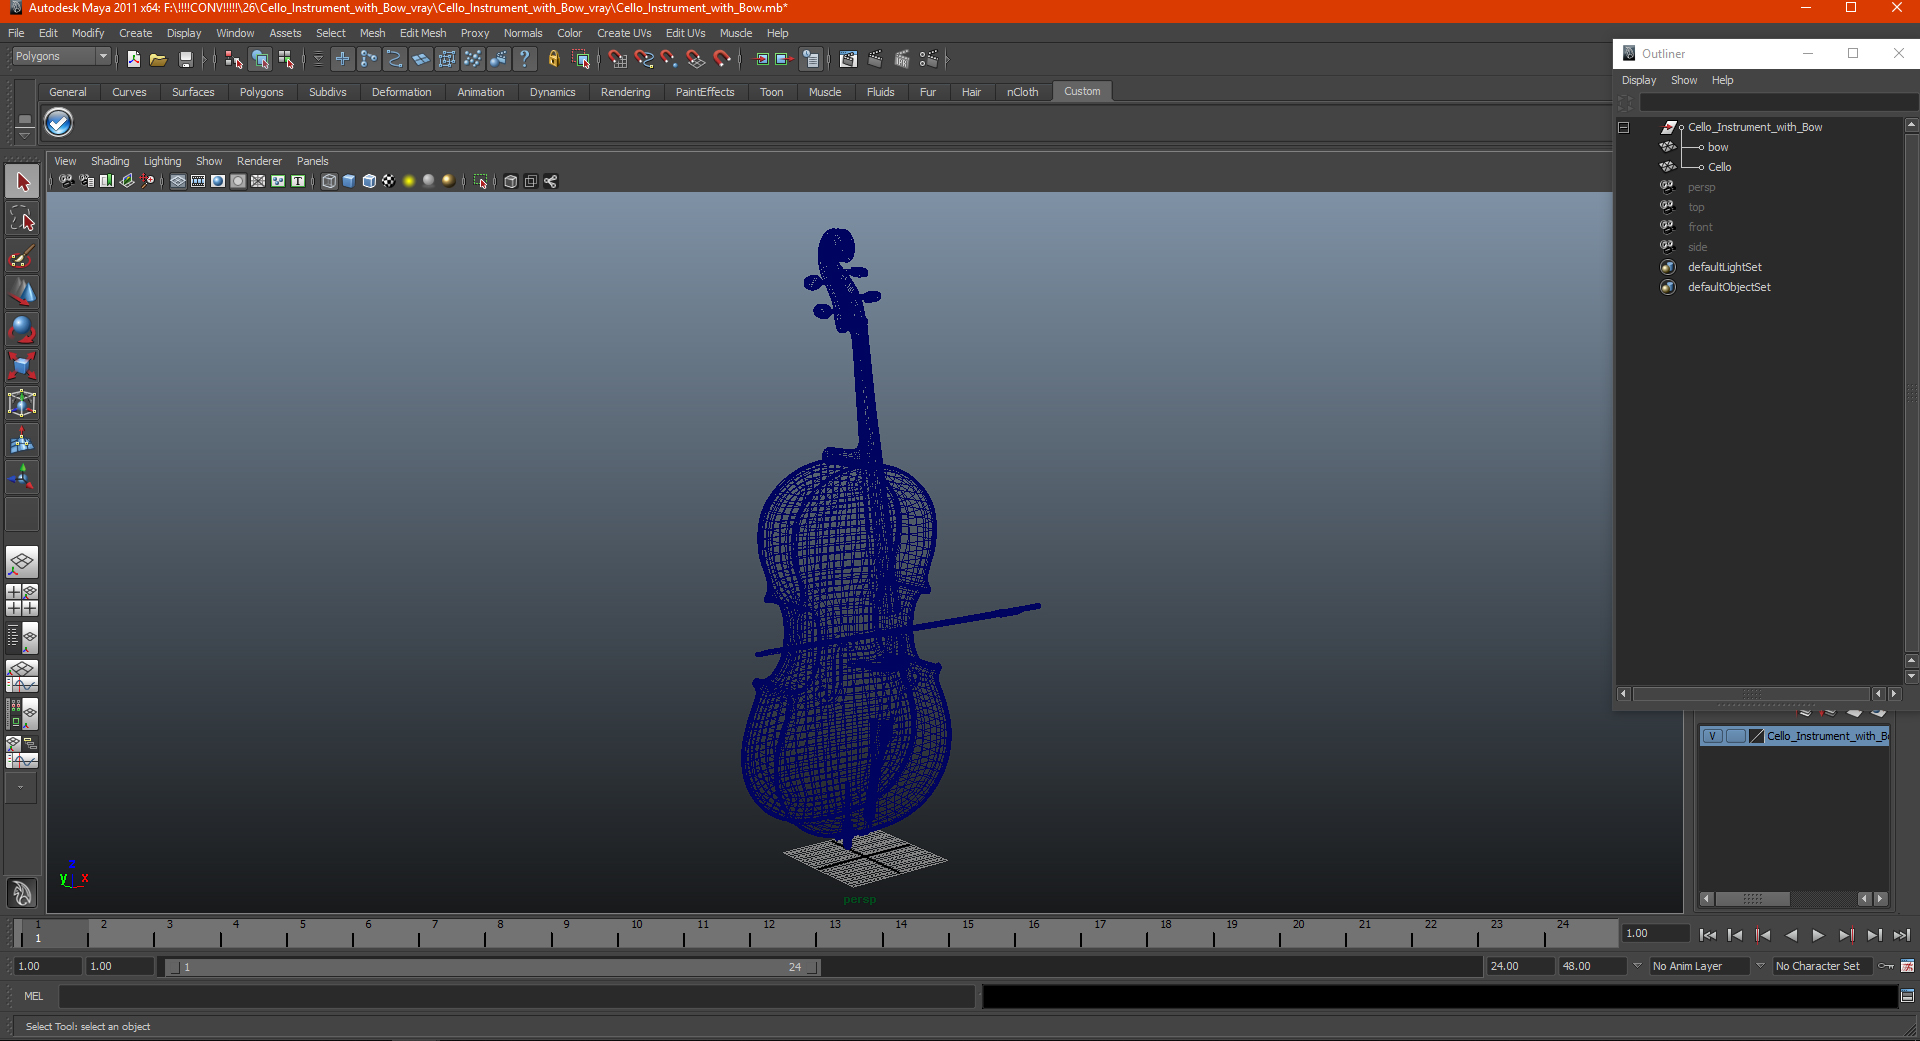The width and height of the screenshot is (1920, 1041).
Task: Open the Edit Mesh menu
Action: (423, 33)
